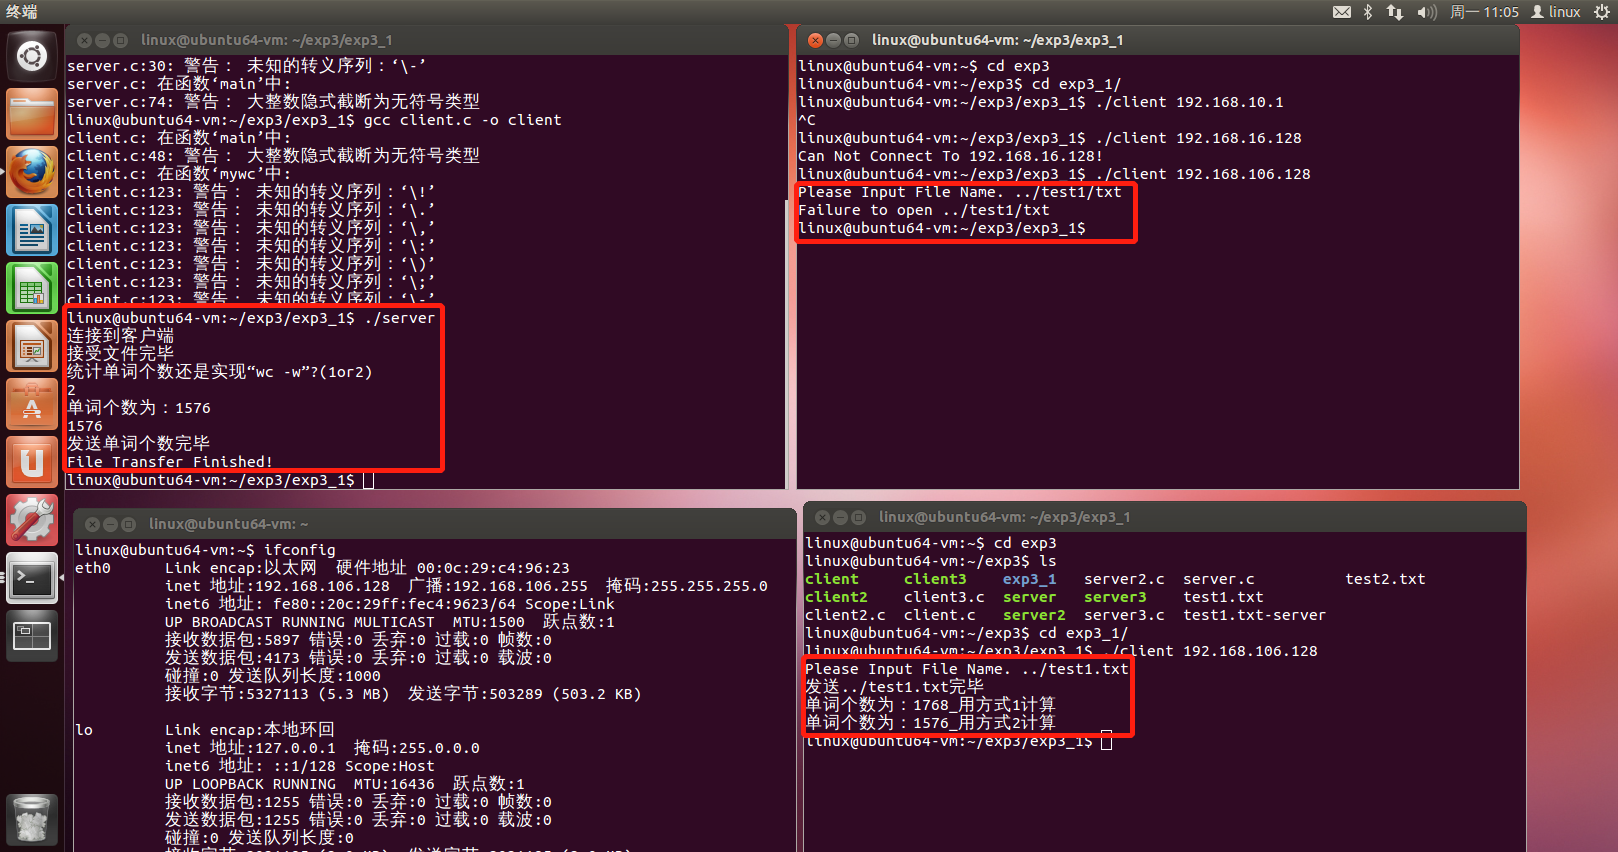Viewport: 1618px width, 852px height.
Task: Click '单词个数为：1576' line in server terminal
Action: point(139,408)
